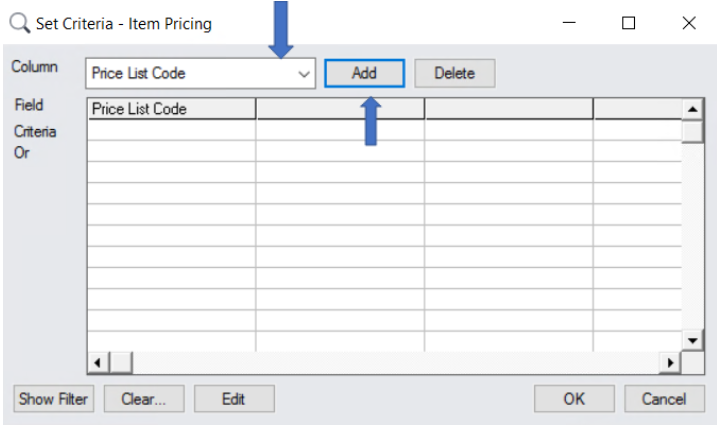Screen dimensions: 717x425
Task: Click the vertical scrollbar thumb
Action: pos(692,131)
